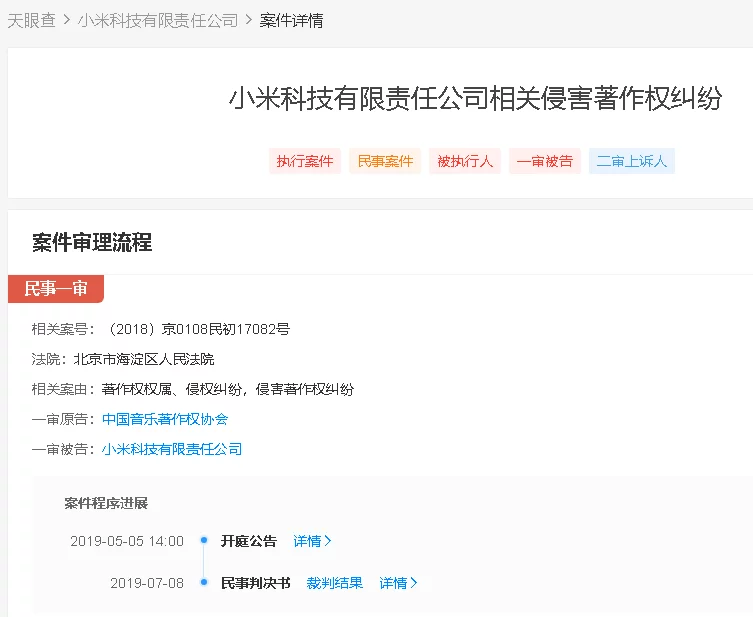
Task: Click 案件程序进展 subheading
Action: tap(106, 503)
